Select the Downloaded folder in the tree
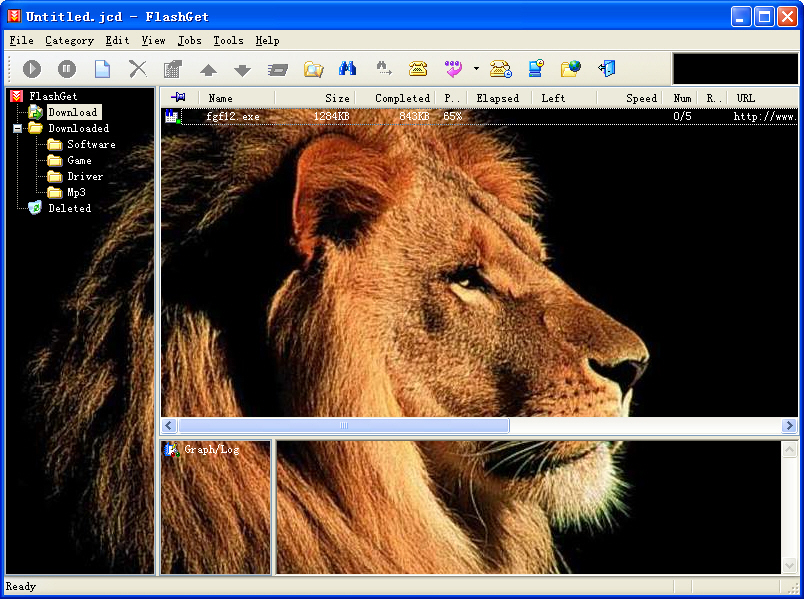The width and height of the screenshot is (804, 599). pos(78,128)
